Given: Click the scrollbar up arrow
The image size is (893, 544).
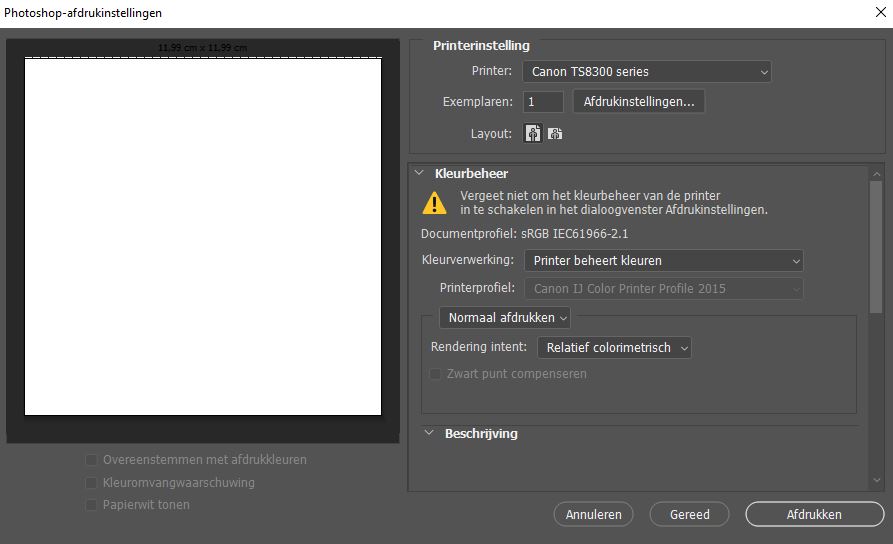Looking at the screenshot, I should pos(876,173).
